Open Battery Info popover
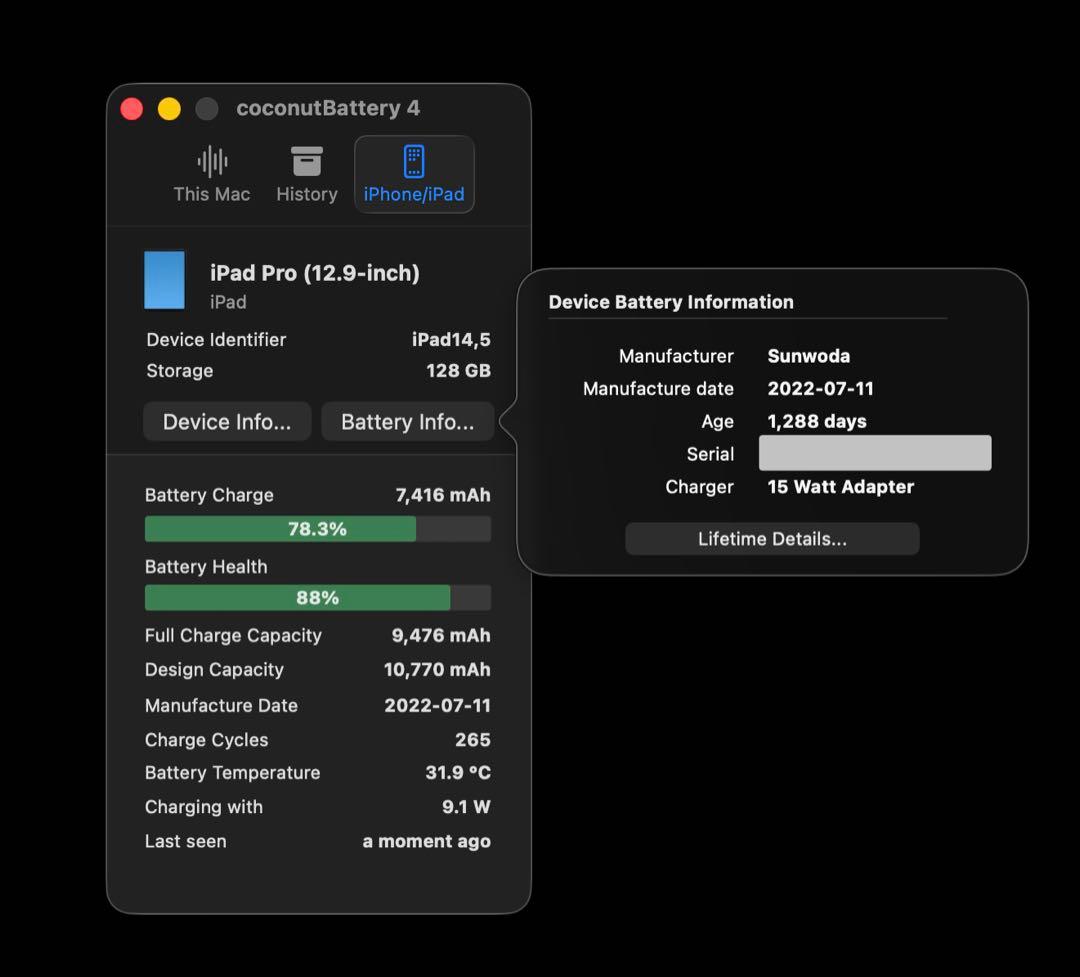The height and width of the screenshot is (977, 1080). click(407, 421)
